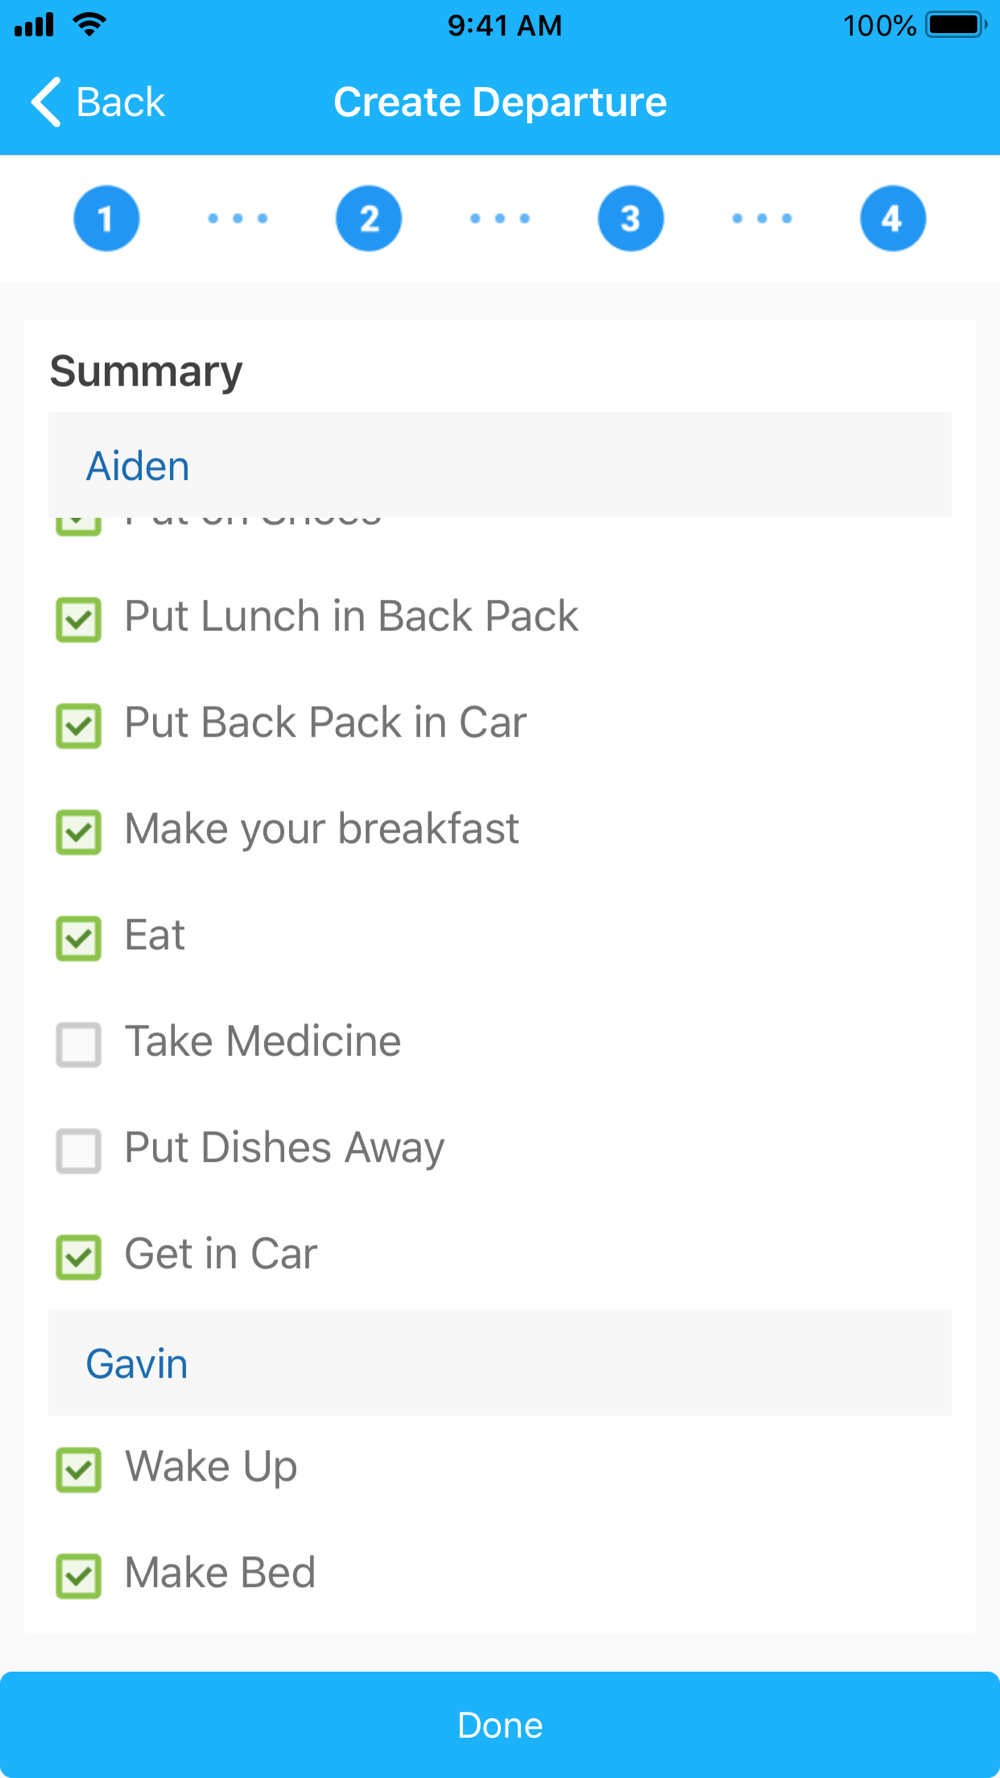Toggle Make your breakfast checkbox

coord(78,832)
